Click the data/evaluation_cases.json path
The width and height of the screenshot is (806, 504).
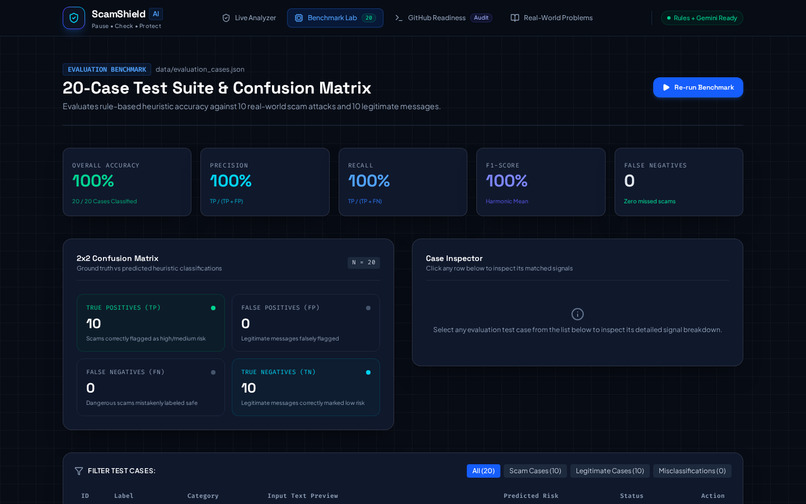click(x=200, y=69)
